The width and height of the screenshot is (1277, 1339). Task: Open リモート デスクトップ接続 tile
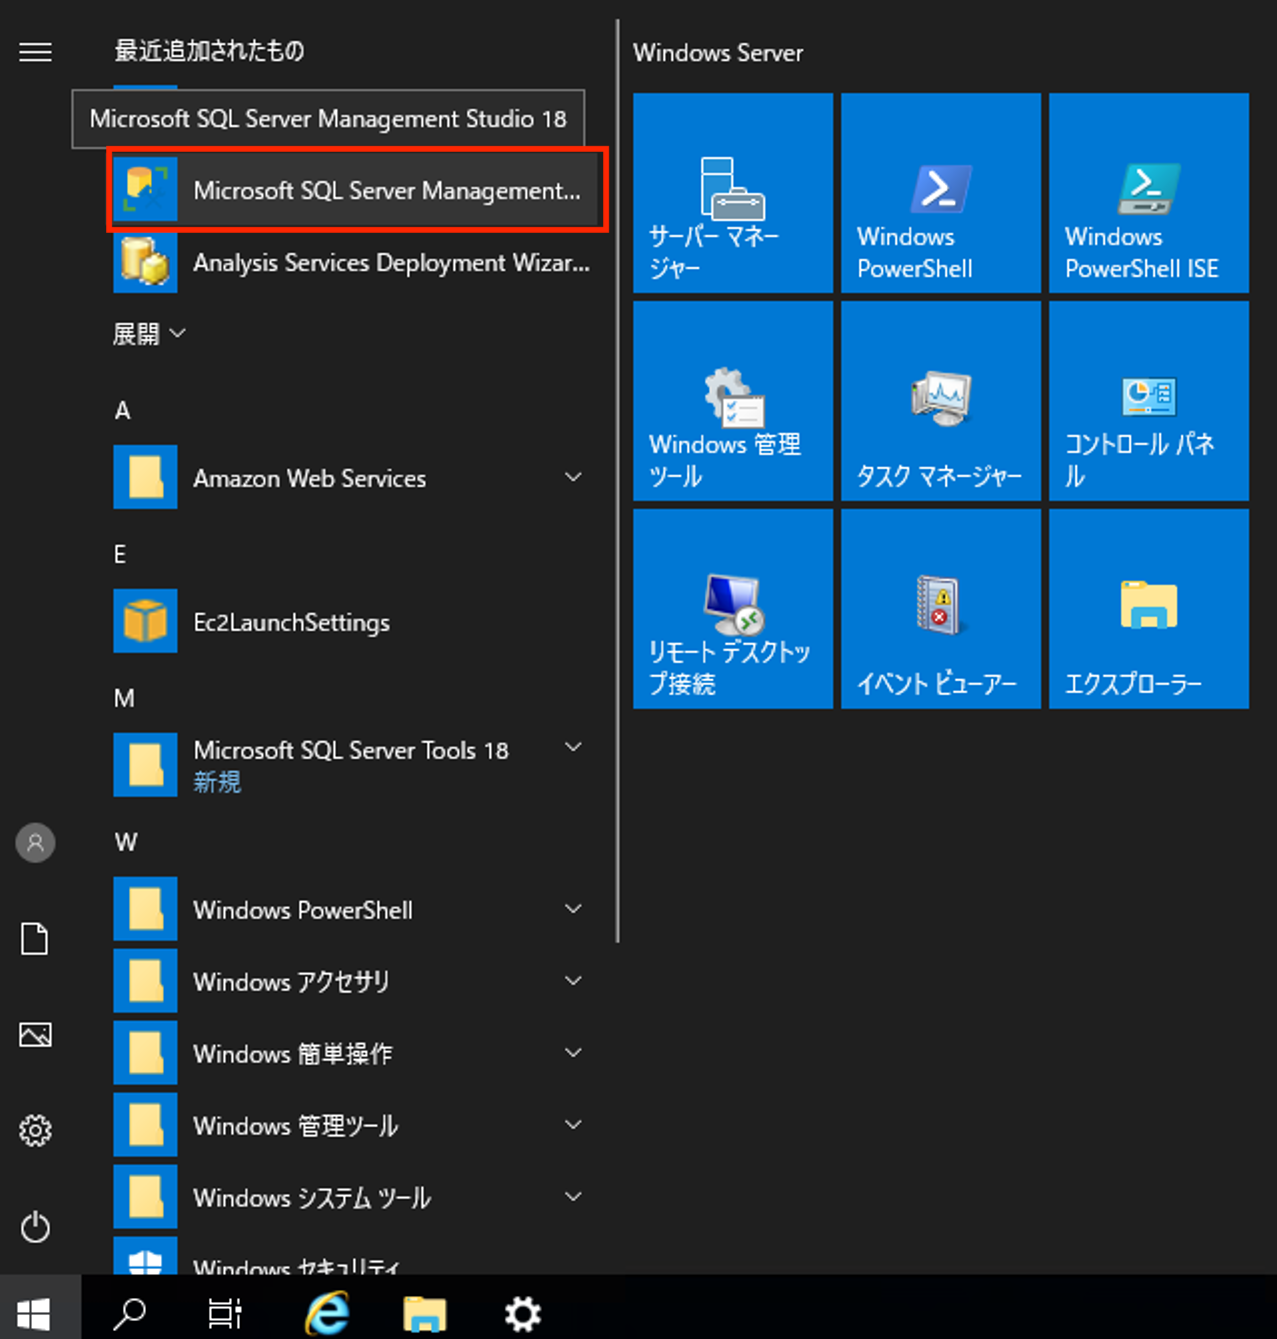pyautogui.click(x=732, y=608)
